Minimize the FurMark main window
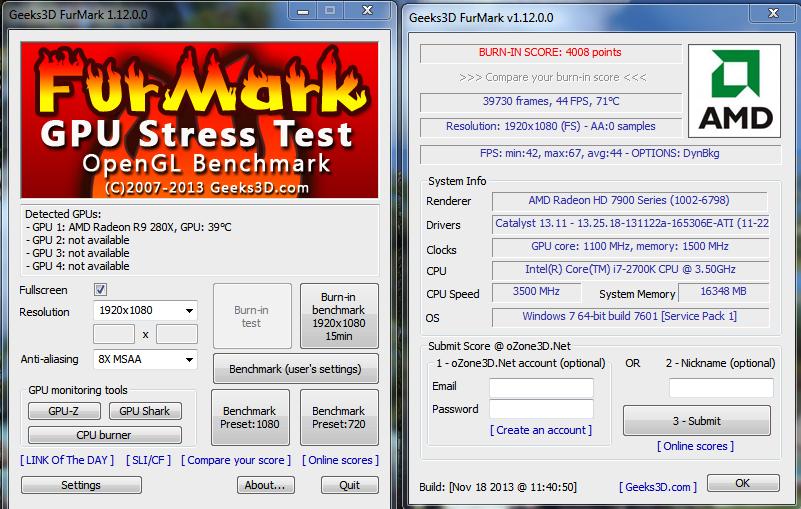 click(x=303, y=11)
